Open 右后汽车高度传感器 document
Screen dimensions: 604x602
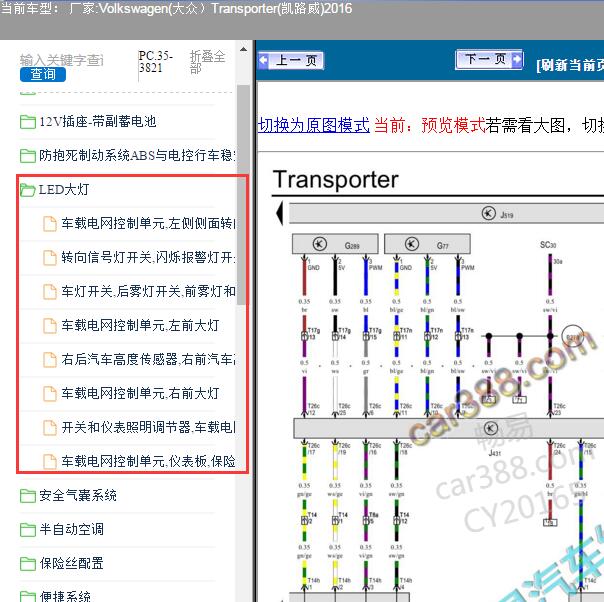tap(149, 359)
